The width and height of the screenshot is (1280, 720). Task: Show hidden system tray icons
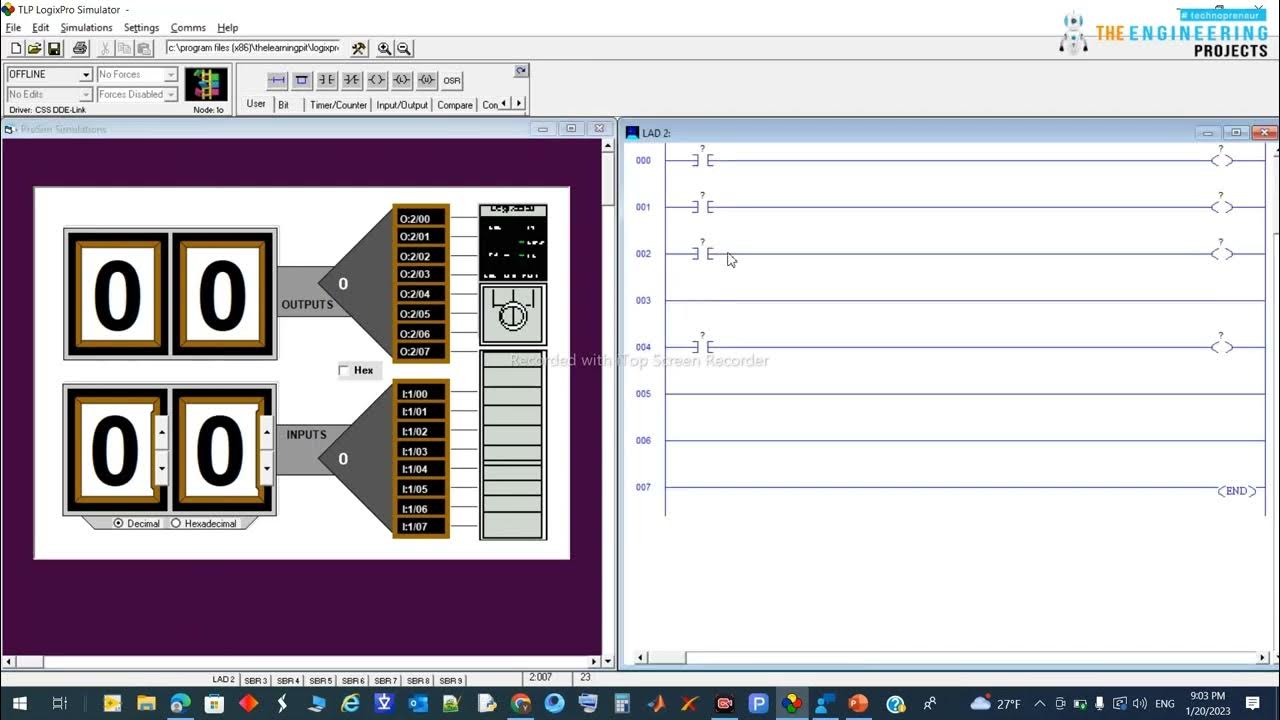click(1039, 704)
